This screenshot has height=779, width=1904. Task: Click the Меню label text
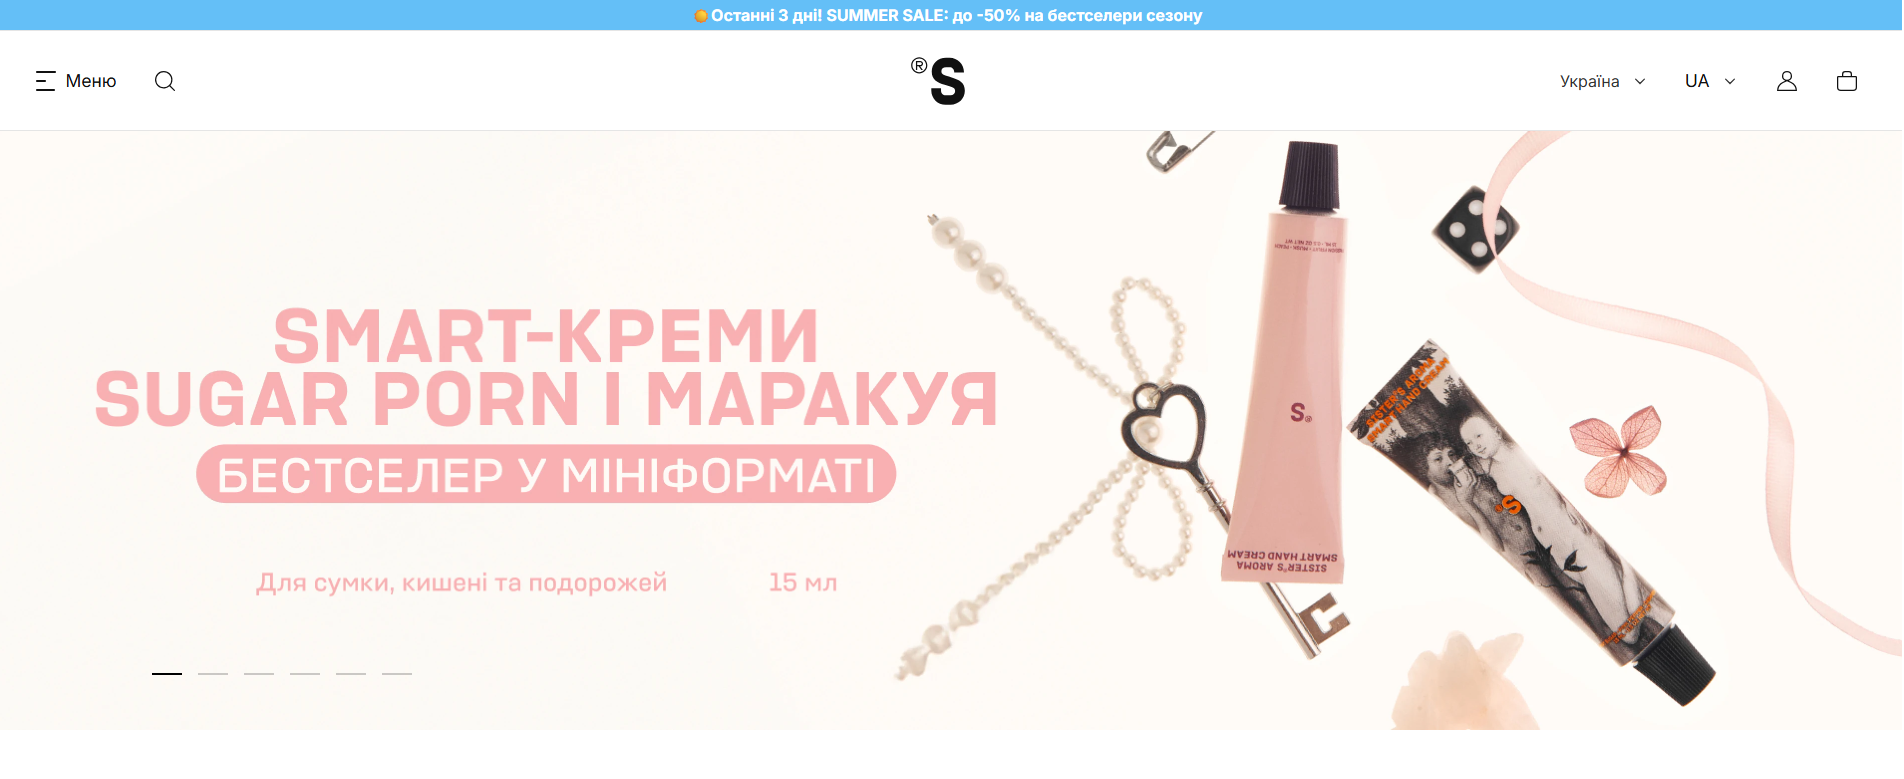91,81
